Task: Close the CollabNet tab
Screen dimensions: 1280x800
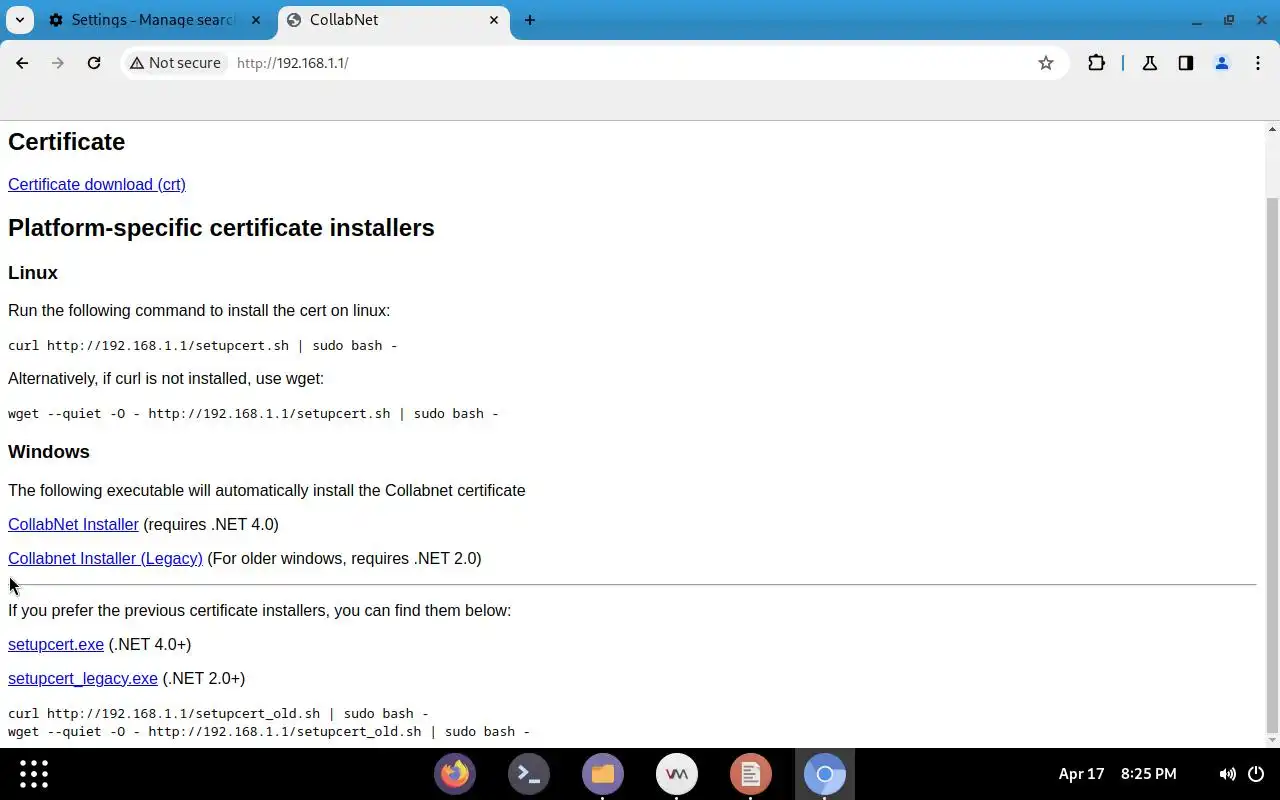Action: [494, 20]
